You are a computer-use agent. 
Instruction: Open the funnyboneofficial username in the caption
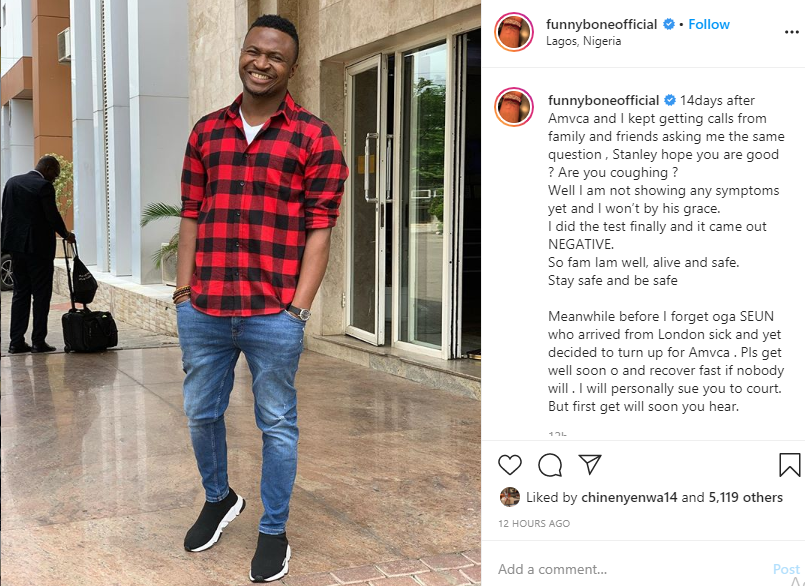tap(603, 100)
